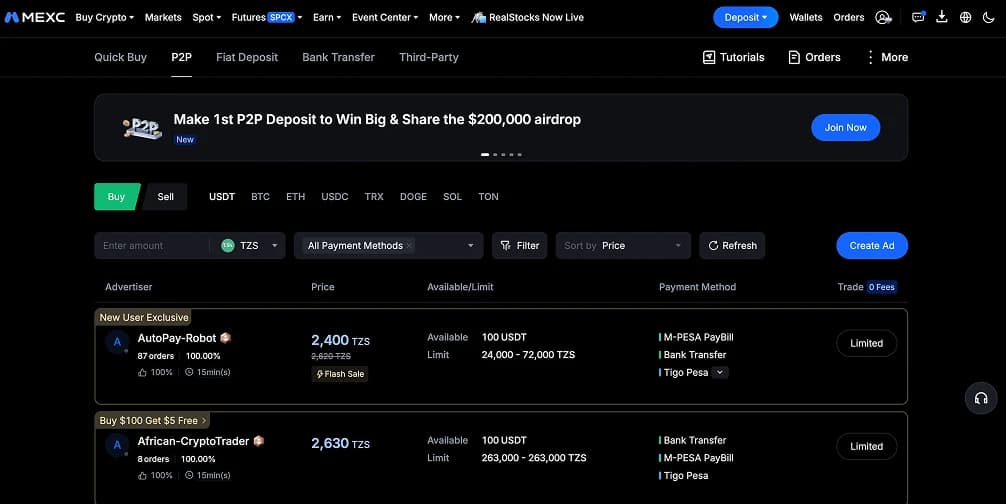Image resolution: width=1006 pixels, height=504 pixels.
Task: Open the Bank Transfer tab
Action: pos(338,57)
